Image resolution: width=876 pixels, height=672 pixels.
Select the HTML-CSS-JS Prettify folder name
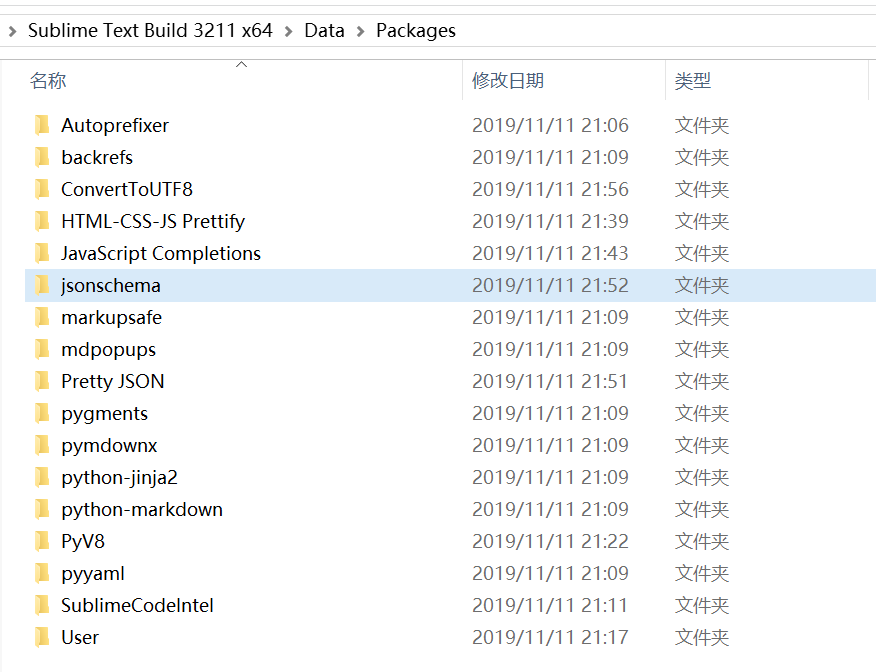pos(153,222)
